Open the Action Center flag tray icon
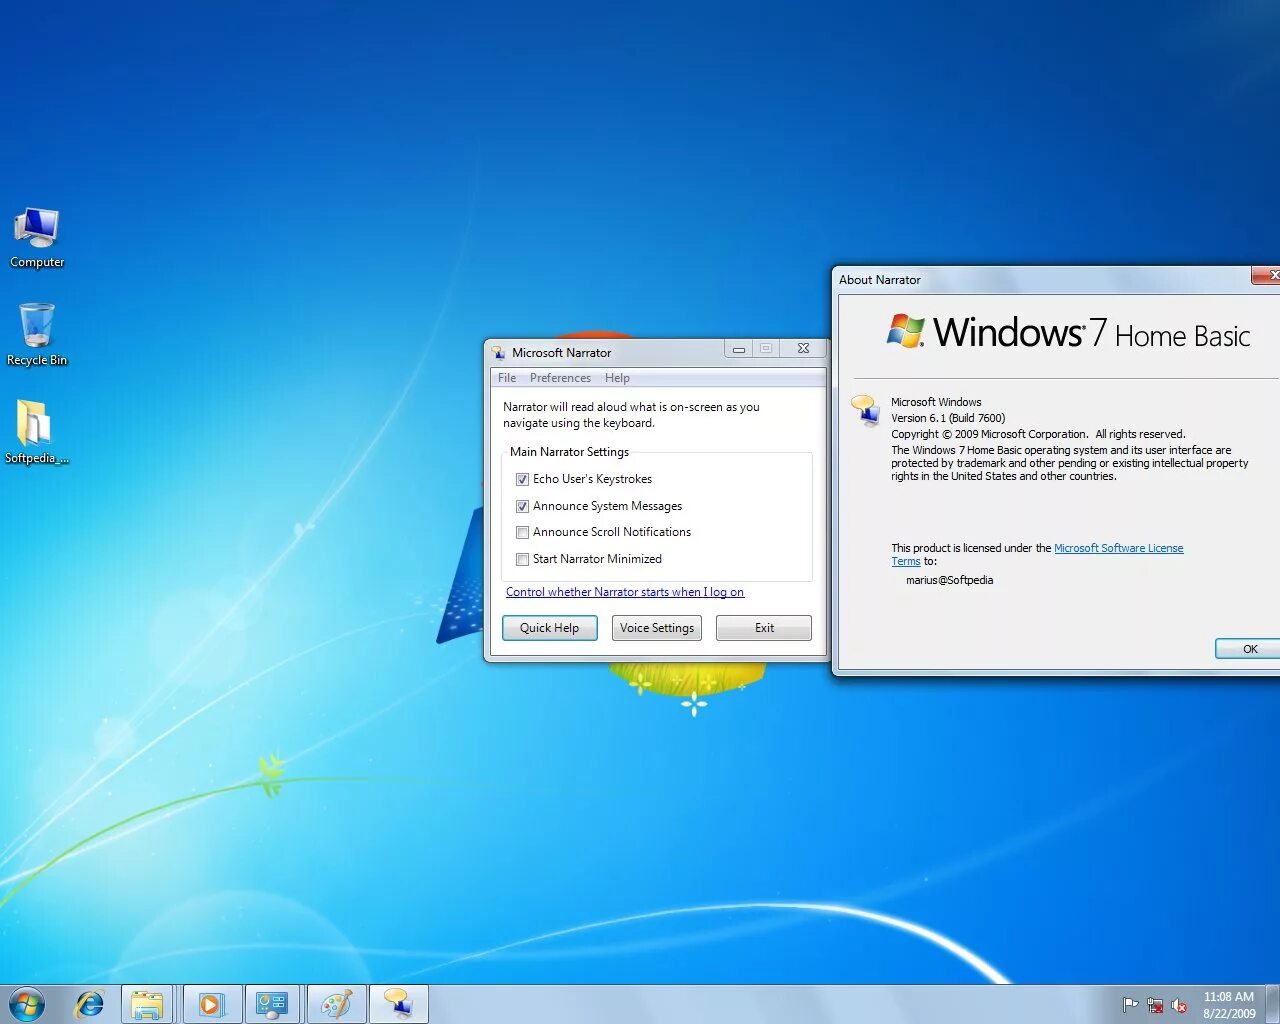Viewport: 1280px width, 1024px height. [x=1130, y=1005]
